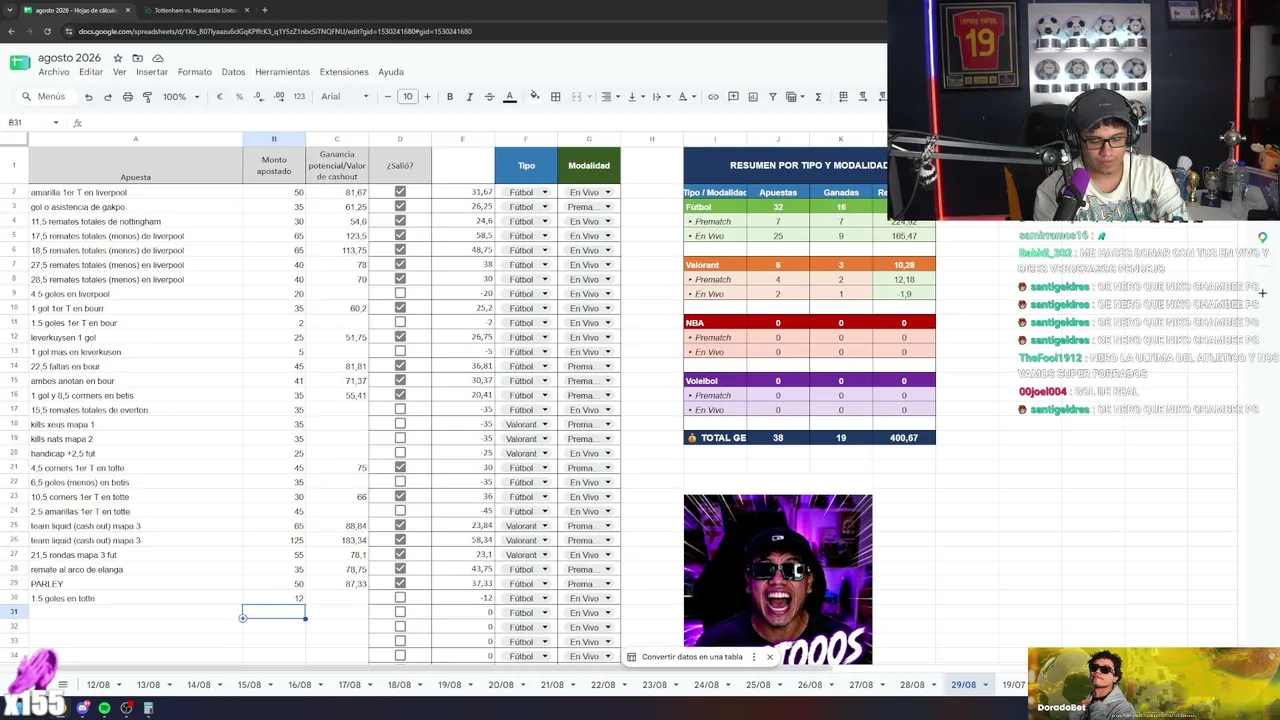Go back in the browser
The width and height of the screenshot is (1280, 720).
11,31
